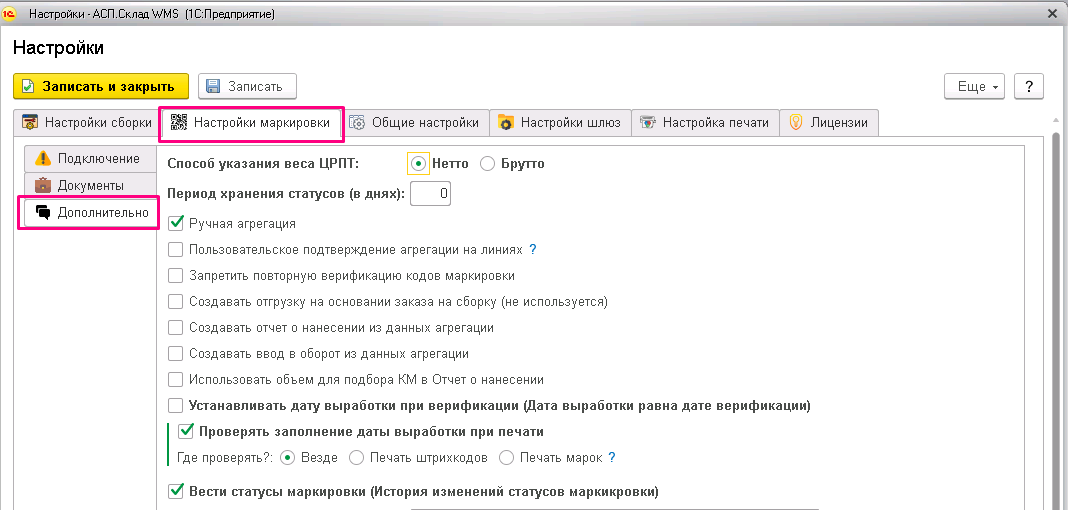
Task: Click the speech bubbles icon of Дополнительно
Action: pyautogui.click(x=43, y=212)
